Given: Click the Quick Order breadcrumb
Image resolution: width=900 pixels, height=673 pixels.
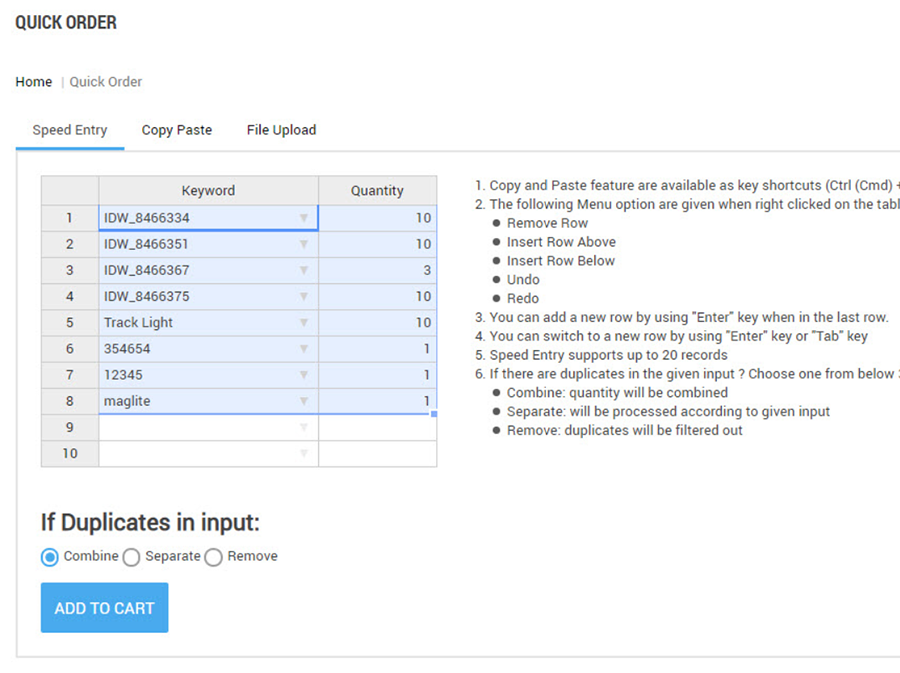Looking at the screenshot, I should point(106,82).
